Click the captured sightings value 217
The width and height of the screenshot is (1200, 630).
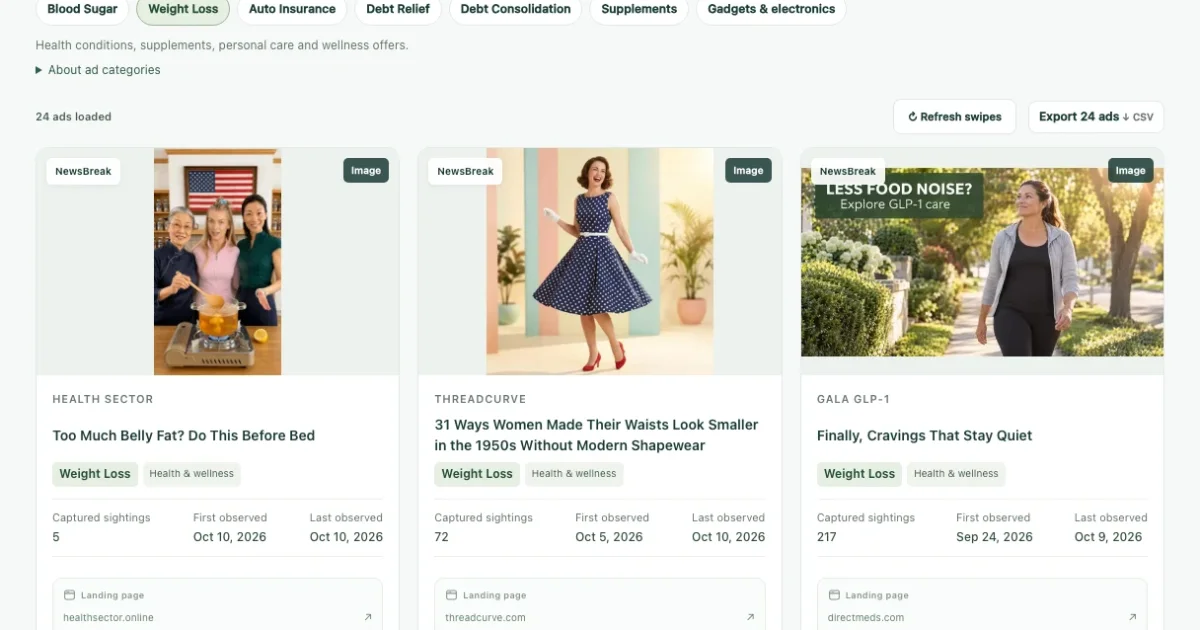point(826,537)
